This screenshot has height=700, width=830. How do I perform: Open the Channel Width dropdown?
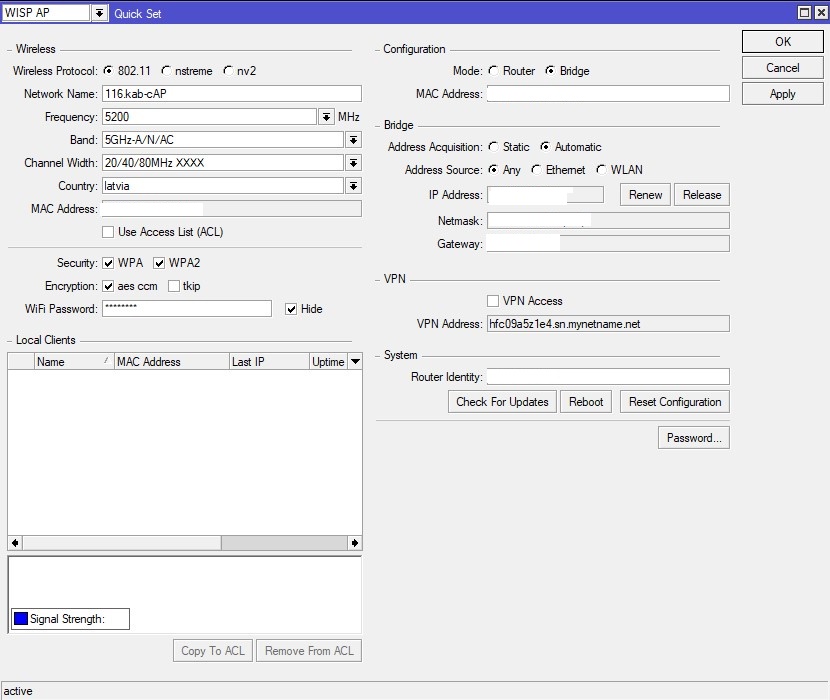pos(352,162)
